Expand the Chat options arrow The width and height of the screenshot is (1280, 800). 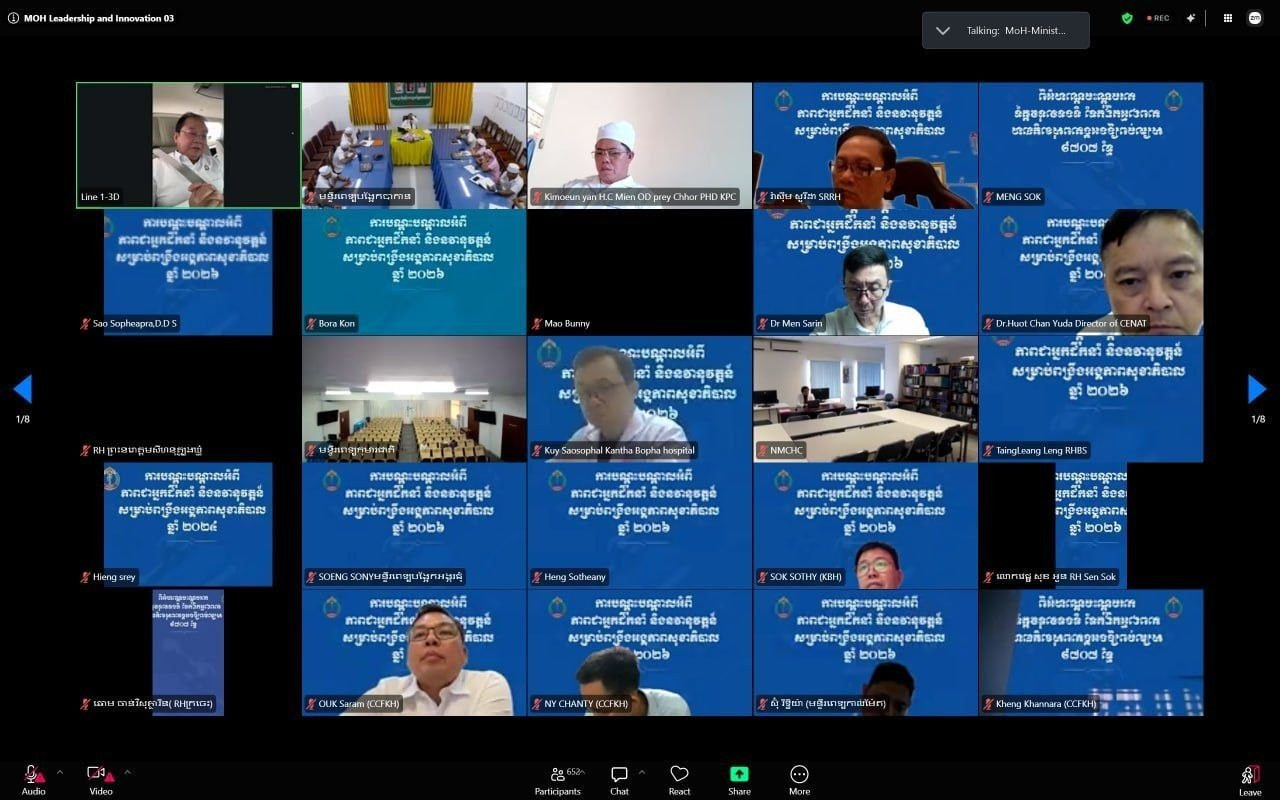click(642, 772)
